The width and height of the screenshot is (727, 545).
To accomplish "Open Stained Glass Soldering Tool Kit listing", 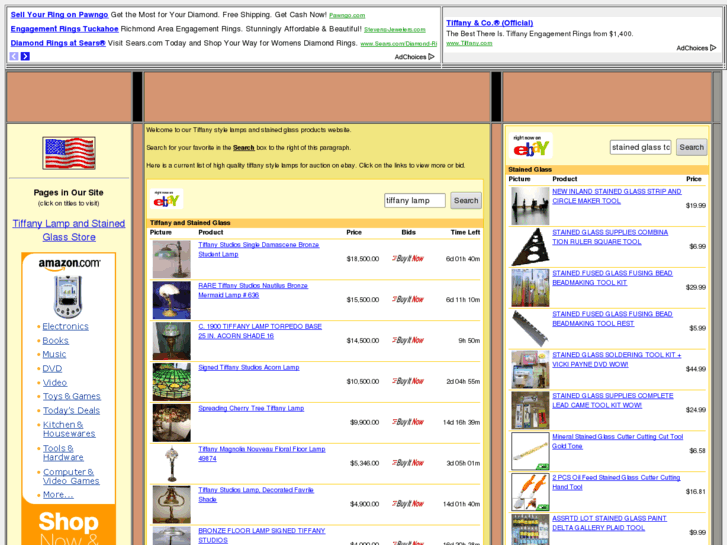I will tap(617, 359).
